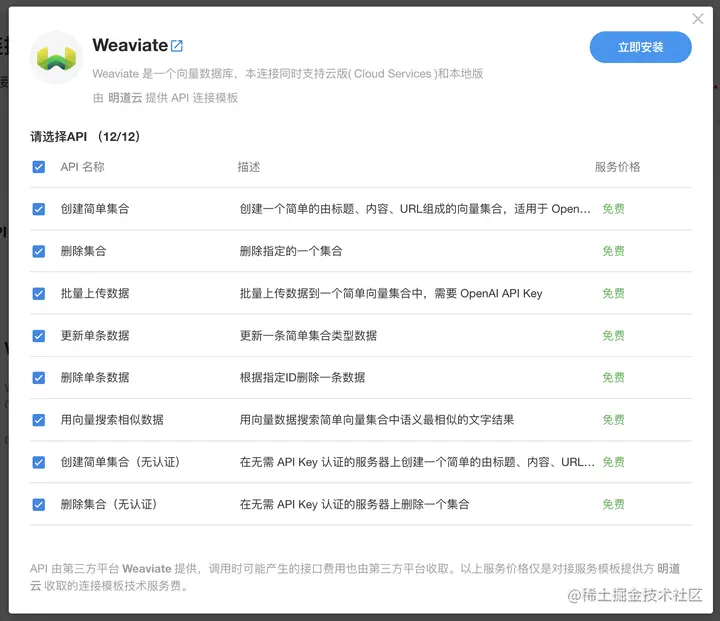Uncheck the 删除集合 checkbox
The height and width of the screenshot is (621, 720).
pyautogui.click(x=39, y=251)
